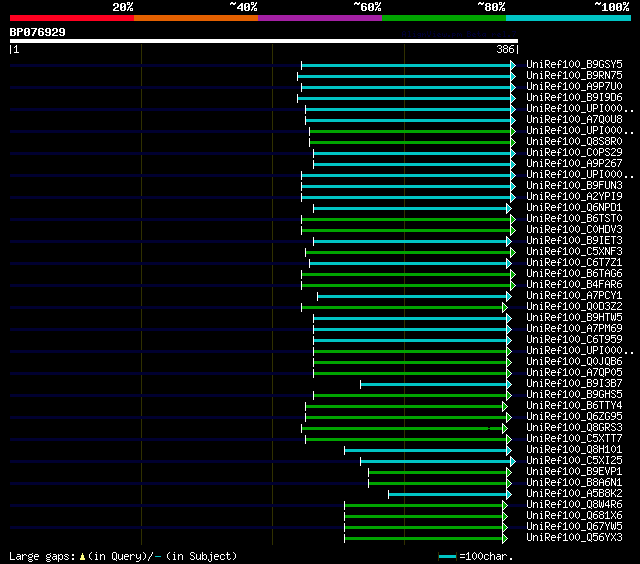Click the short cyan B9I3B7 alignment bar
The image size is (640, 564).
pyautogui.click(x=434, y=384)
